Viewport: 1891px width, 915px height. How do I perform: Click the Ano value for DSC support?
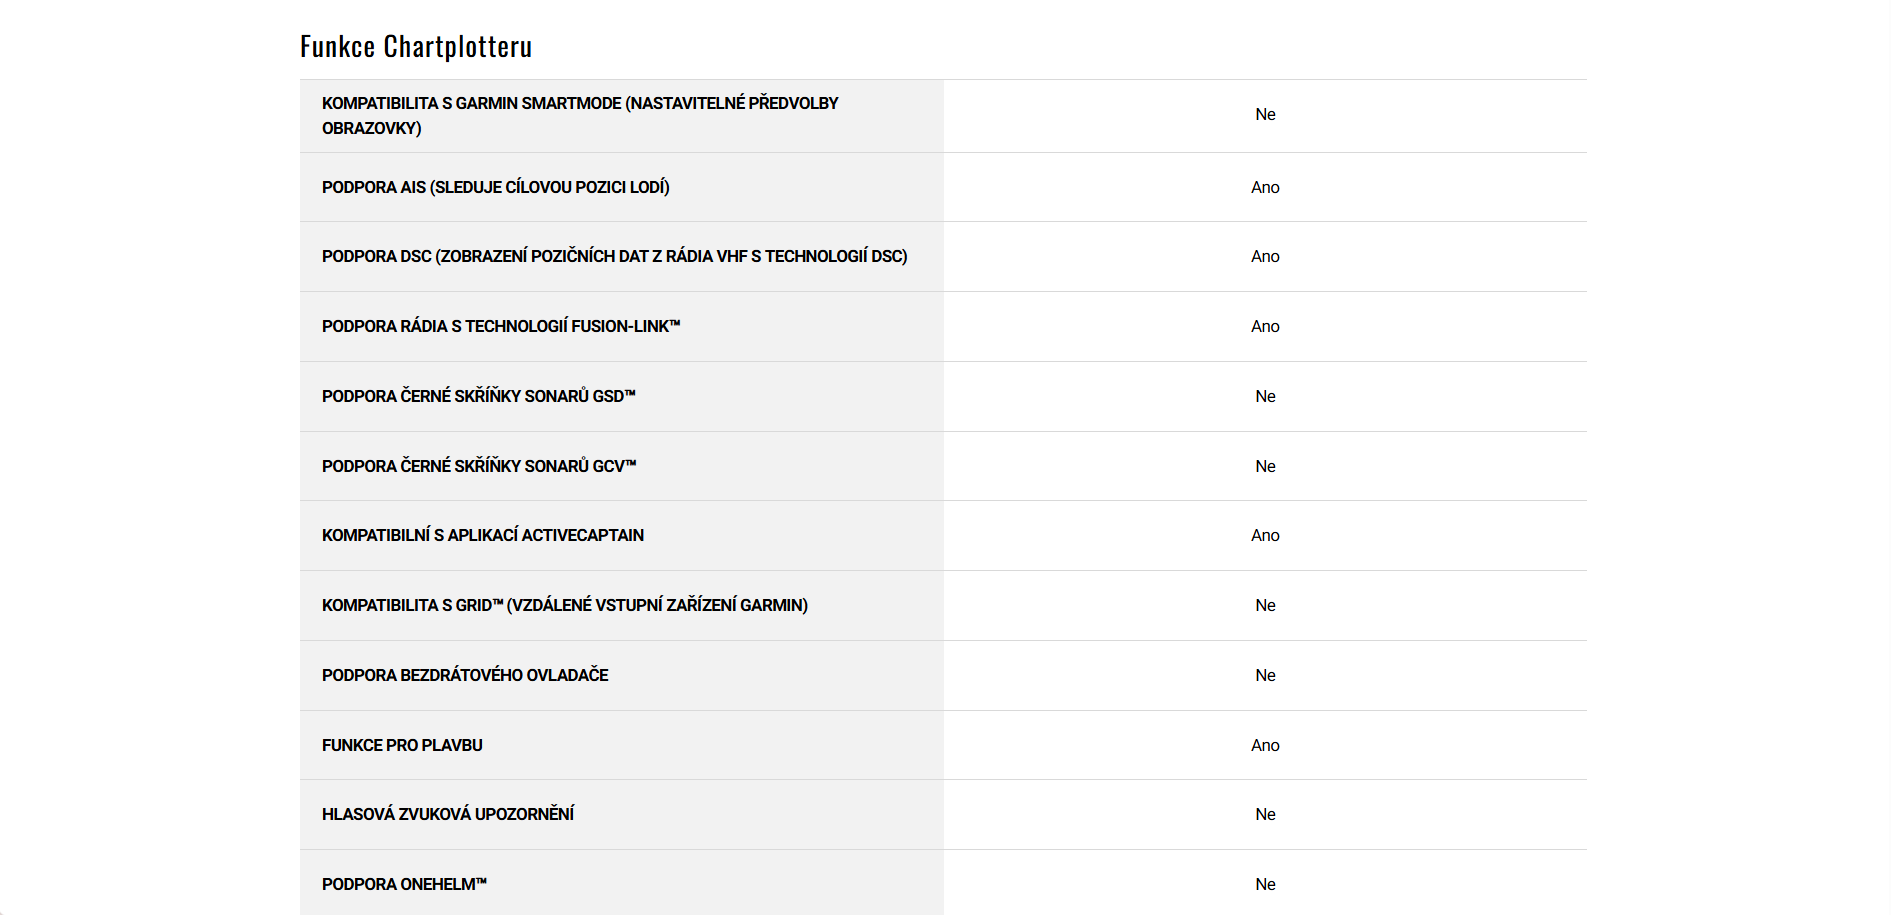pos(1265,256)
